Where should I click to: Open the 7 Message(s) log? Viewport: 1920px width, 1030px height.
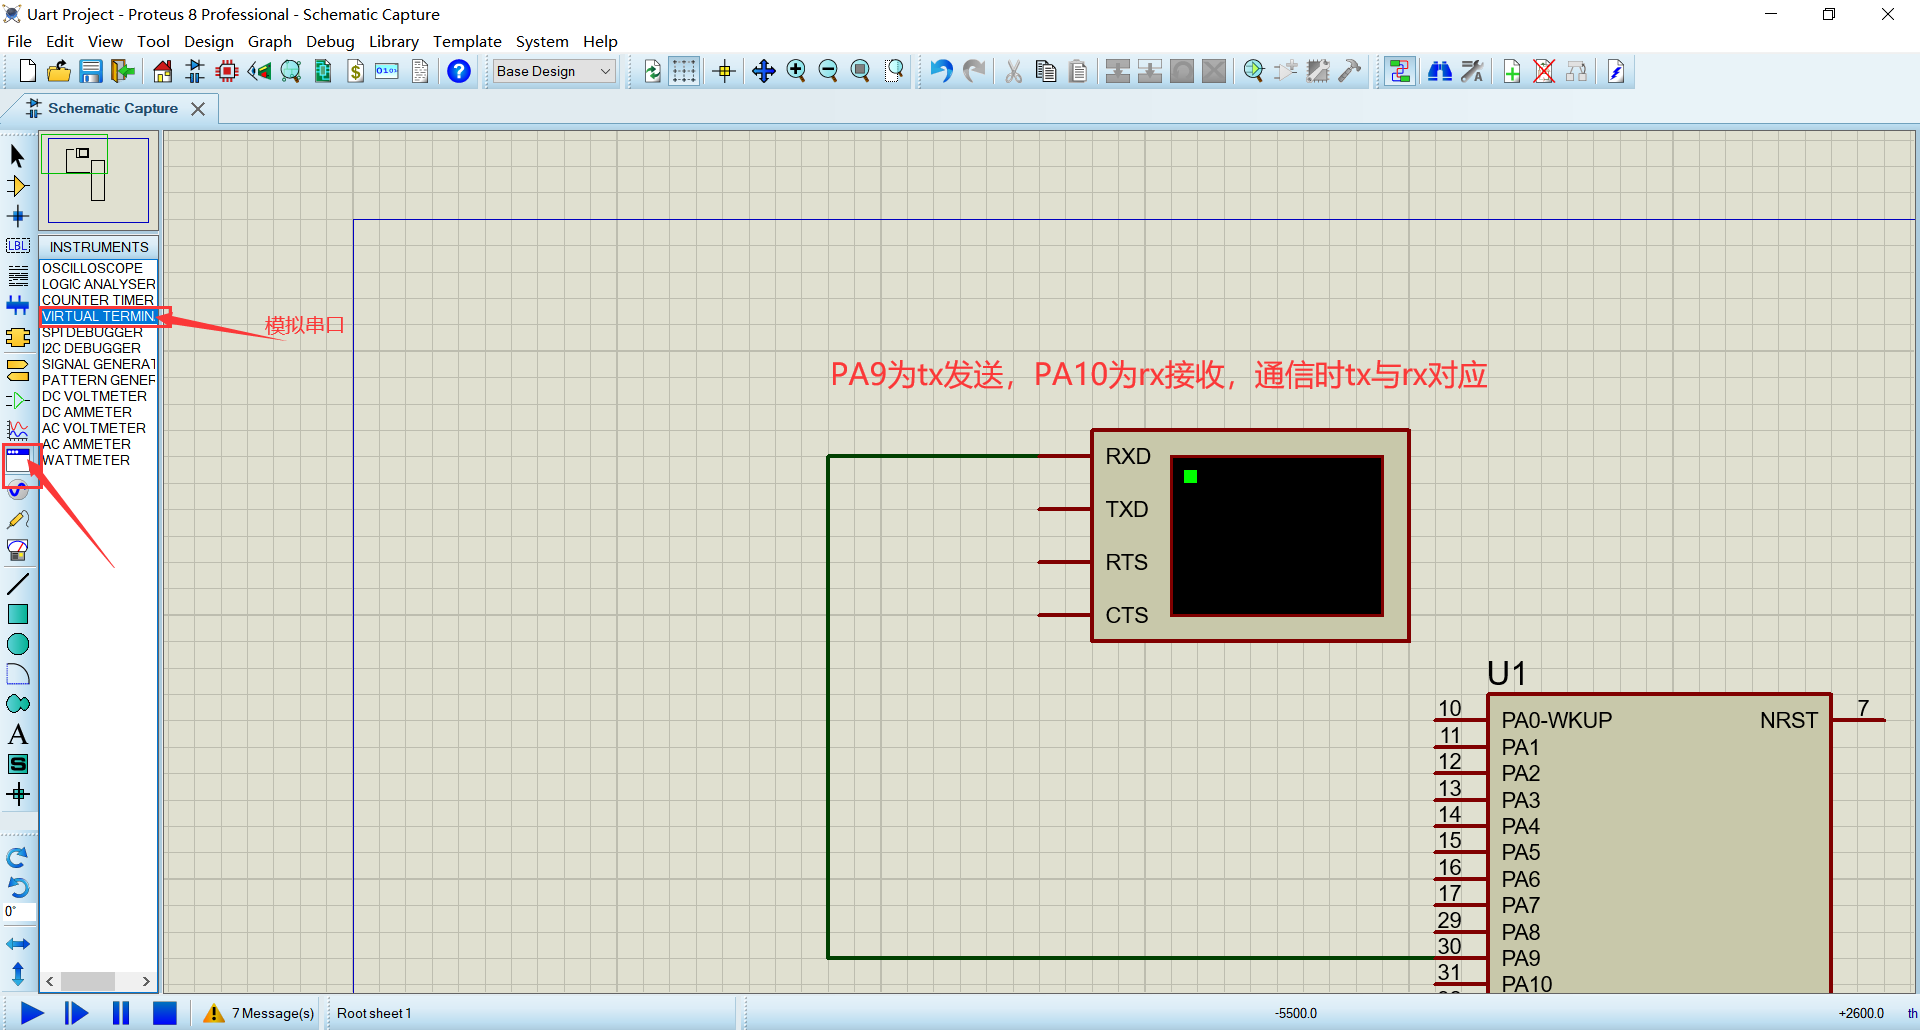258,1013
